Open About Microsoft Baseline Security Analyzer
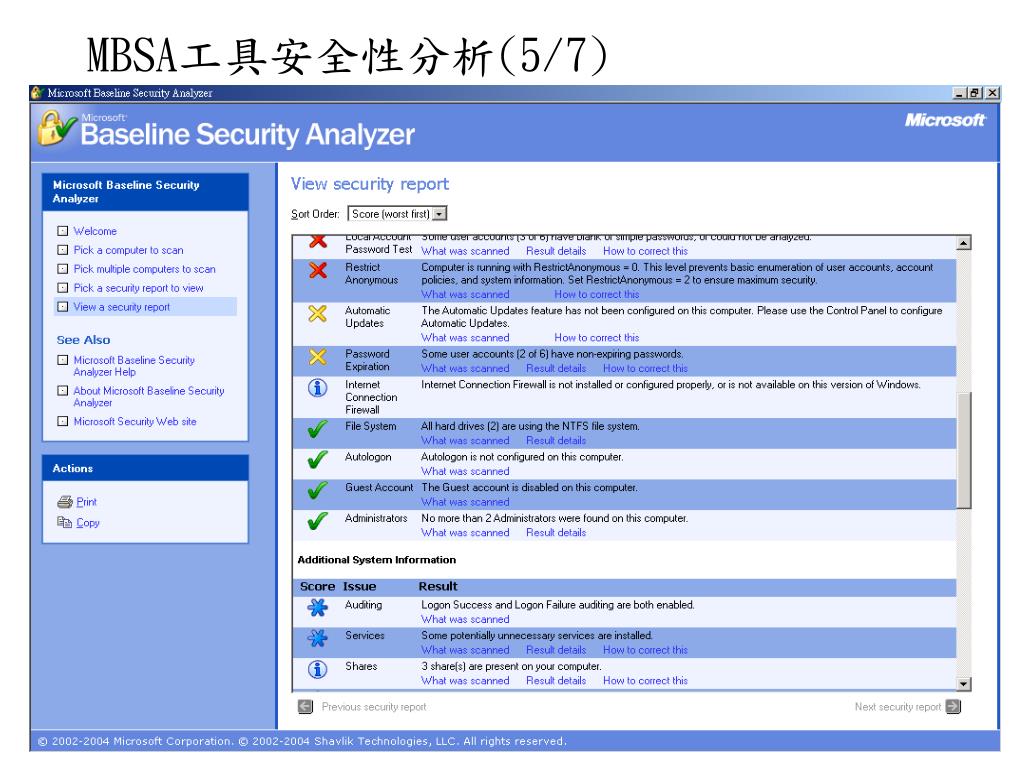 pos(149,396)
